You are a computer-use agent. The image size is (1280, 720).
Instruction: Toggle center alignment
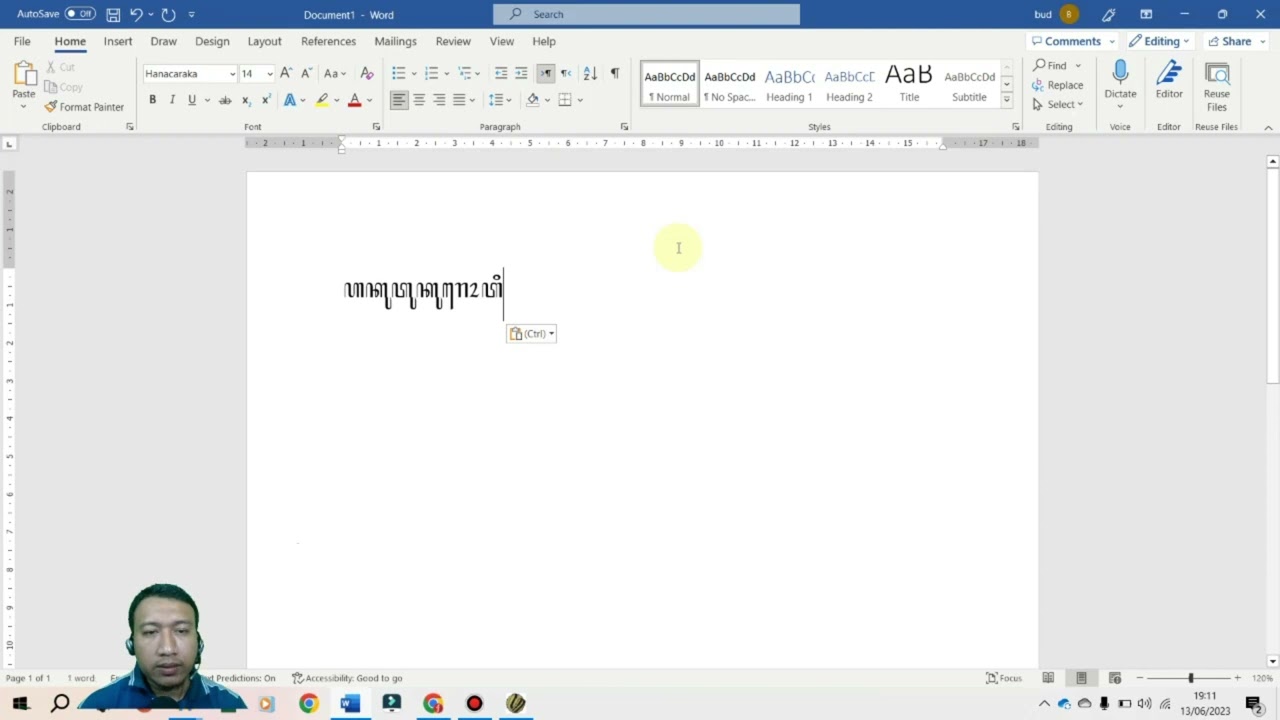coord(419,100)
